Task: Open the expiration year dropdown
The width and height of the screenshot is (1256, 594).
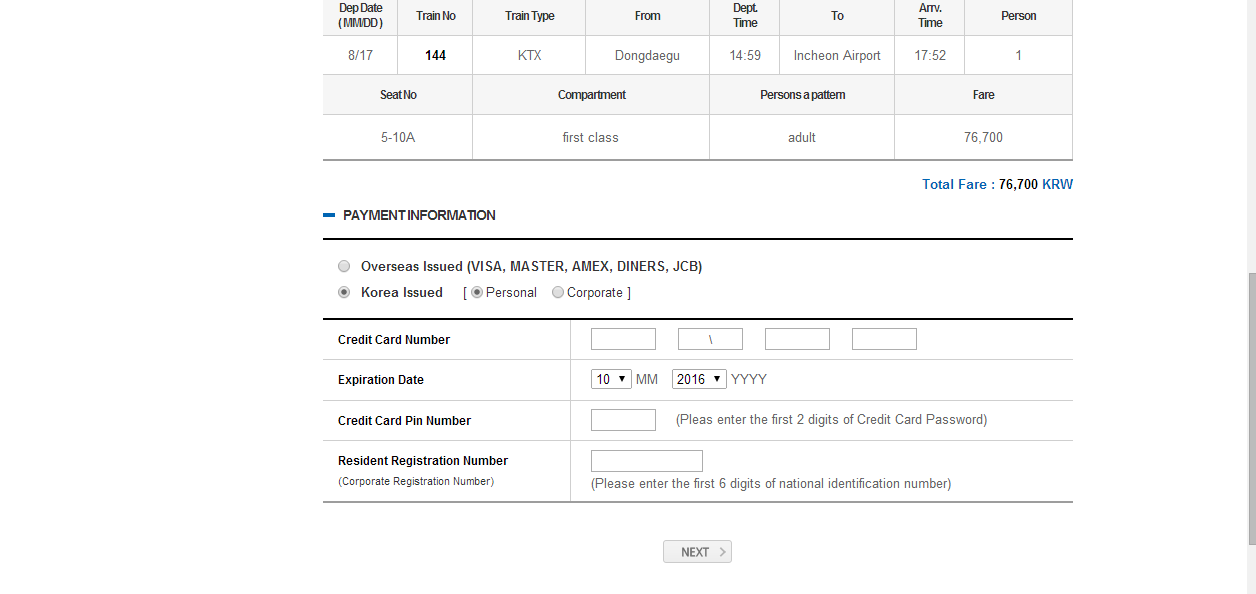Action: pyautogui.click(x=699, y=380)
